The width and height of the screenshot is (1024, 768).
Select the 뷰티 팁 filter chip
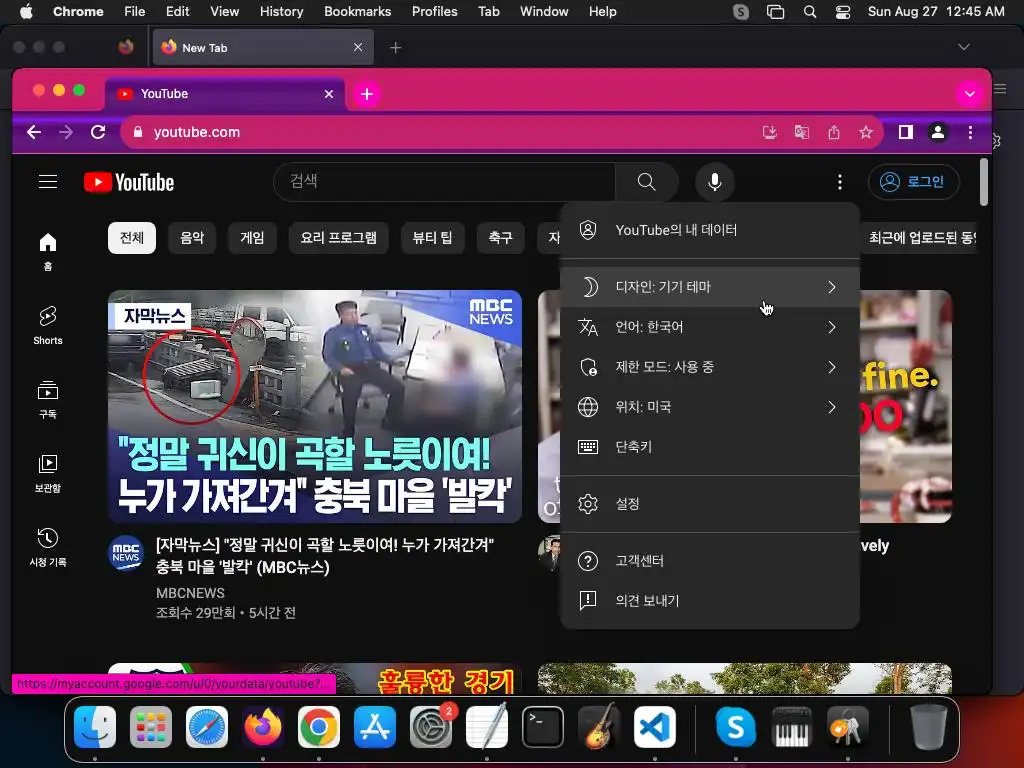(432, 238)
